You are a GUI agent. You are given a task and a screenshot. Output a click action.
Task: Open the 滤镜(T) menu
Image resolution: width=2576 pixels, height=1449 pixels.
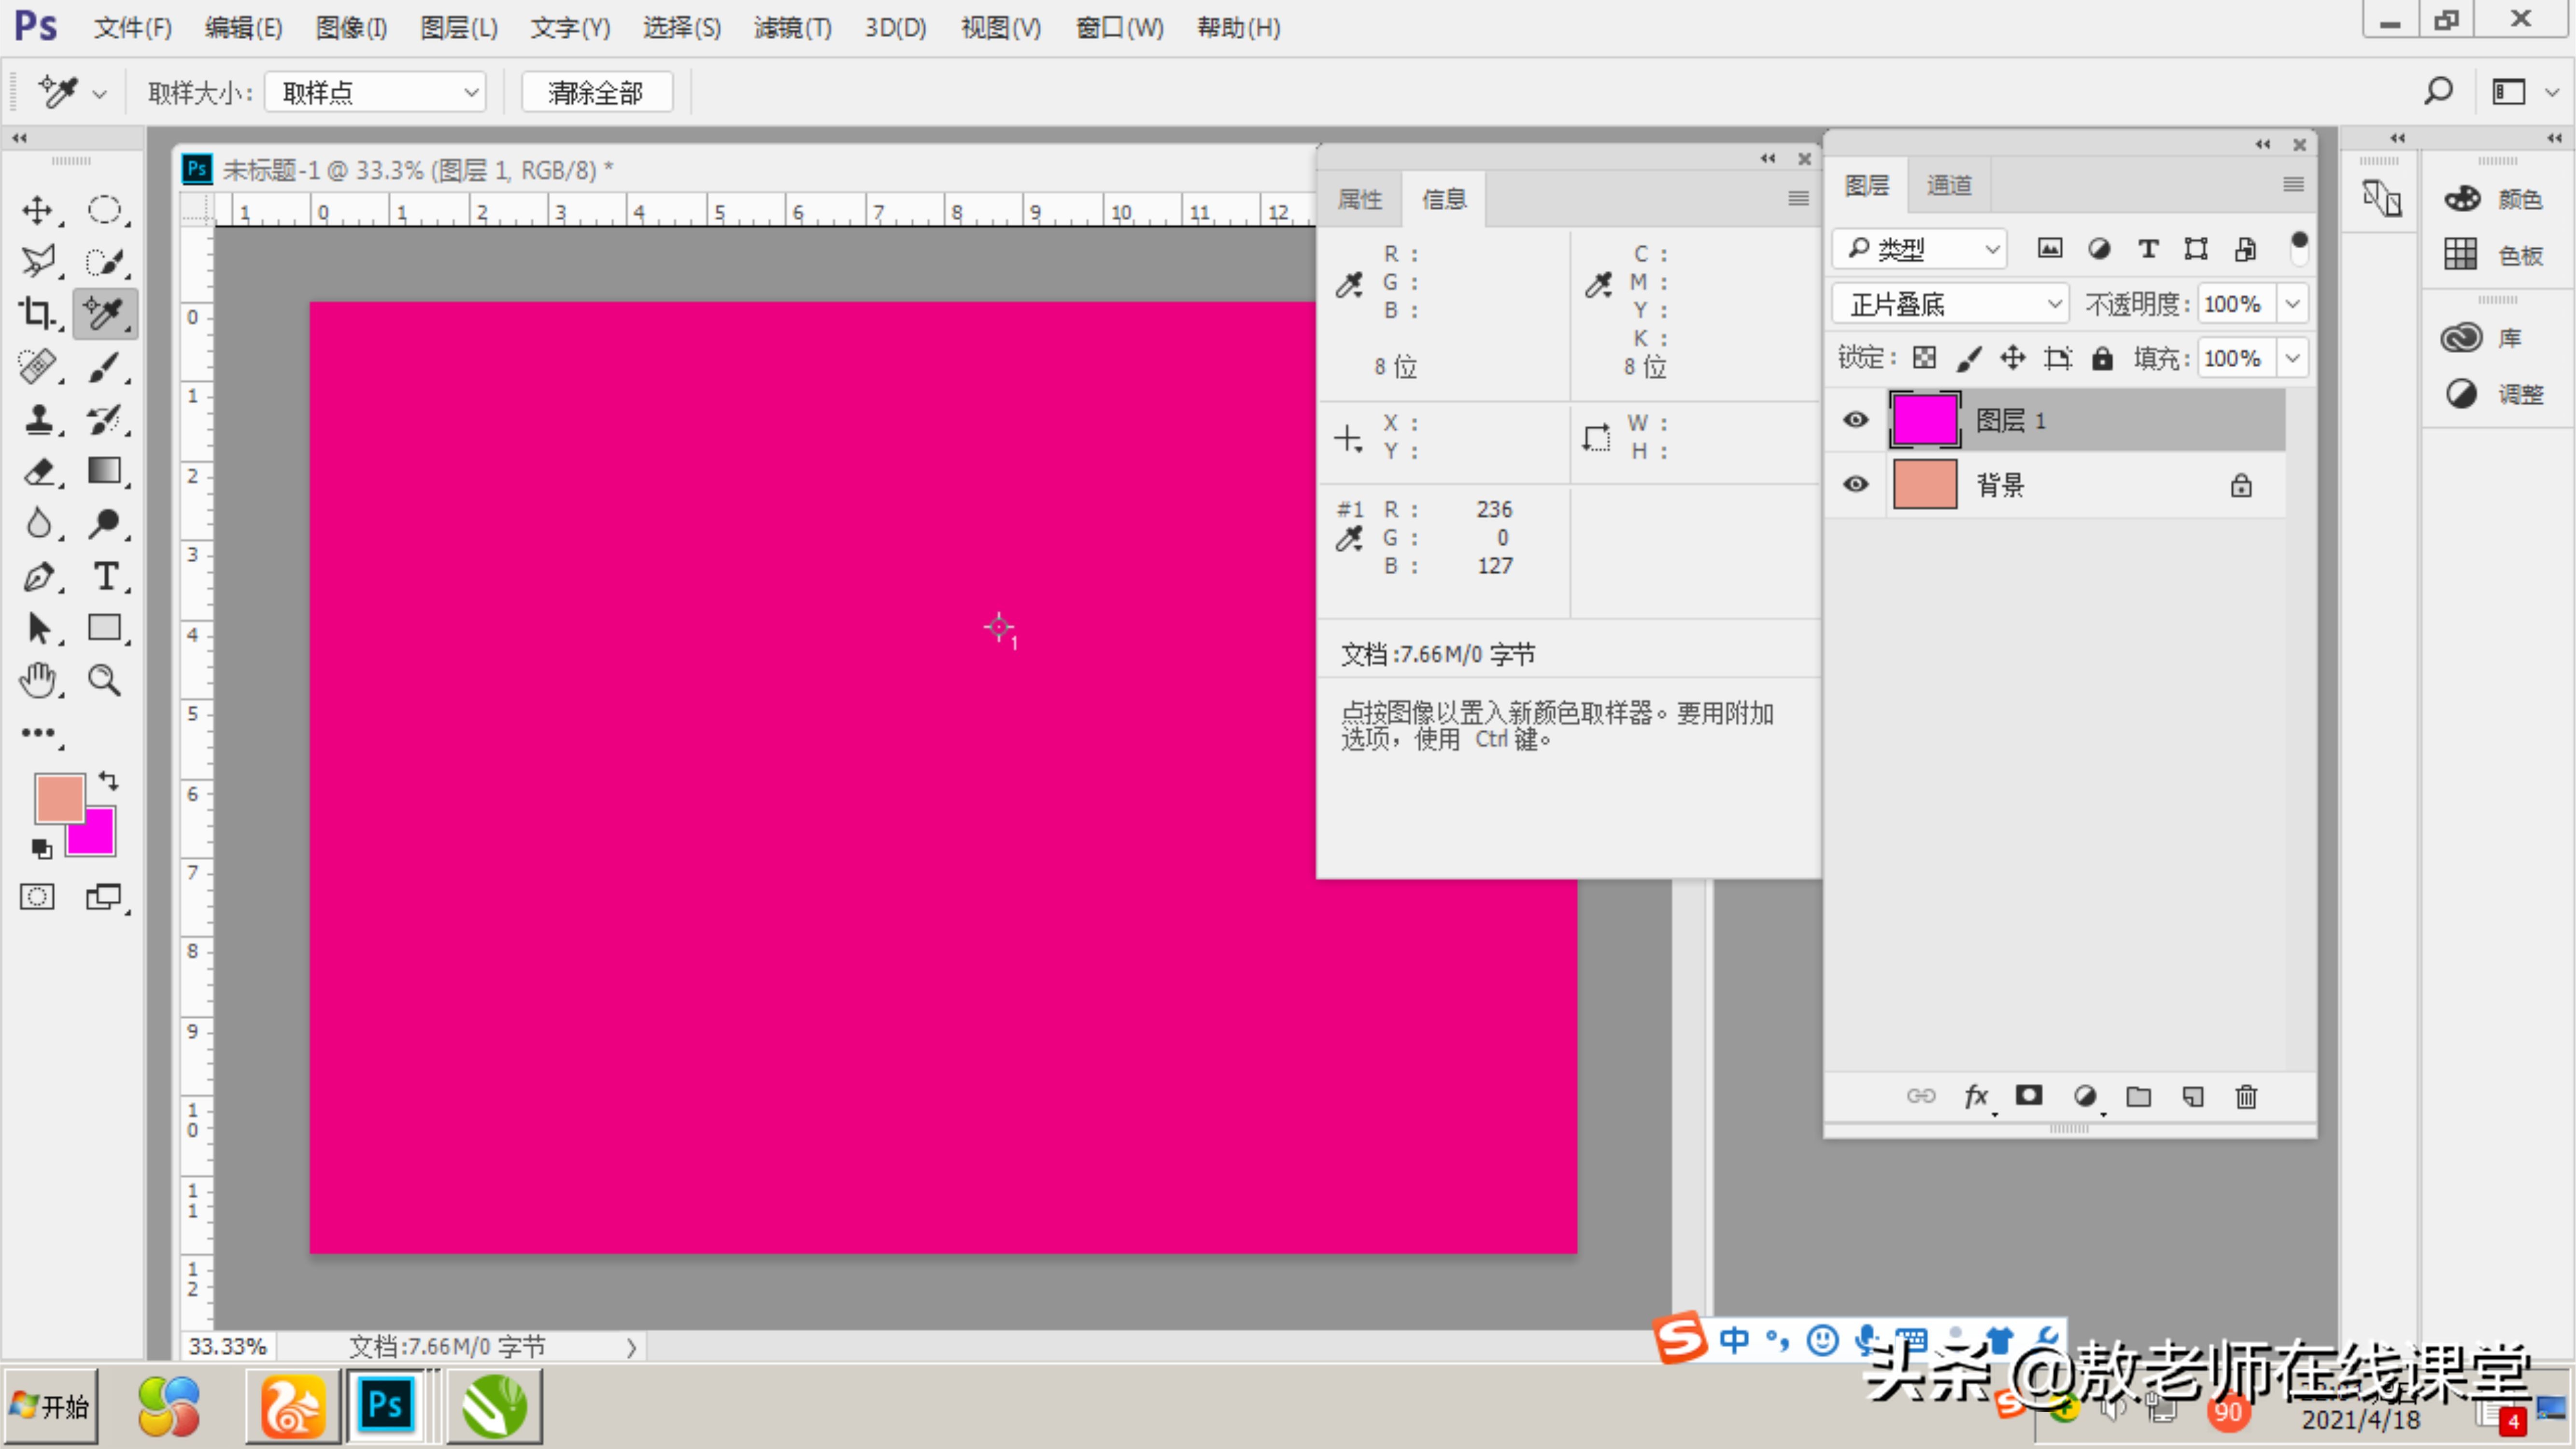tap(792, 28)
